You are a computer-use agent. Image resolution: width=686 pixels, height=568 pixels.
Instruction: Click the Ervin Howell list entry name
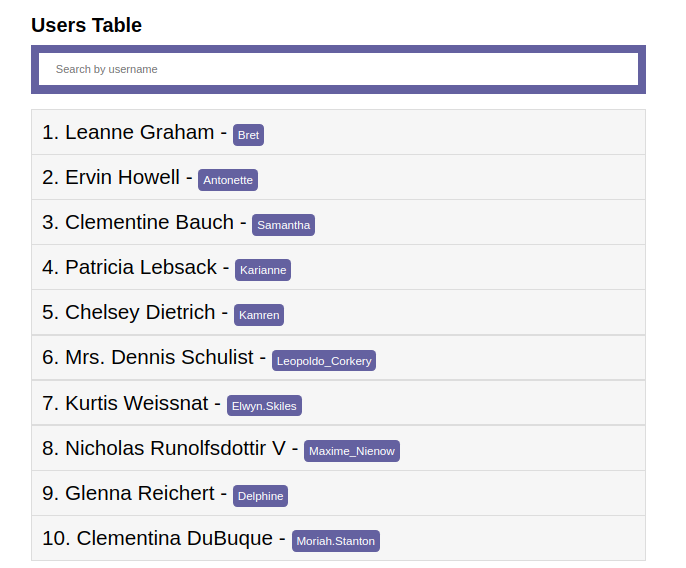click(122, 177)
